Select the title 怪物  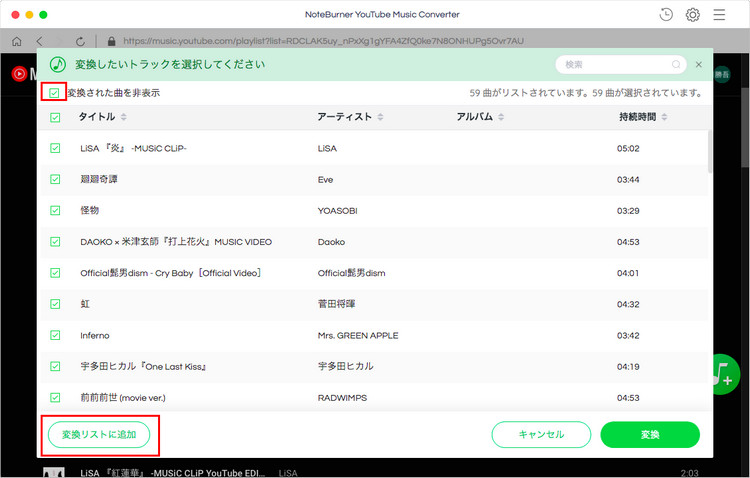click(89, 211)
